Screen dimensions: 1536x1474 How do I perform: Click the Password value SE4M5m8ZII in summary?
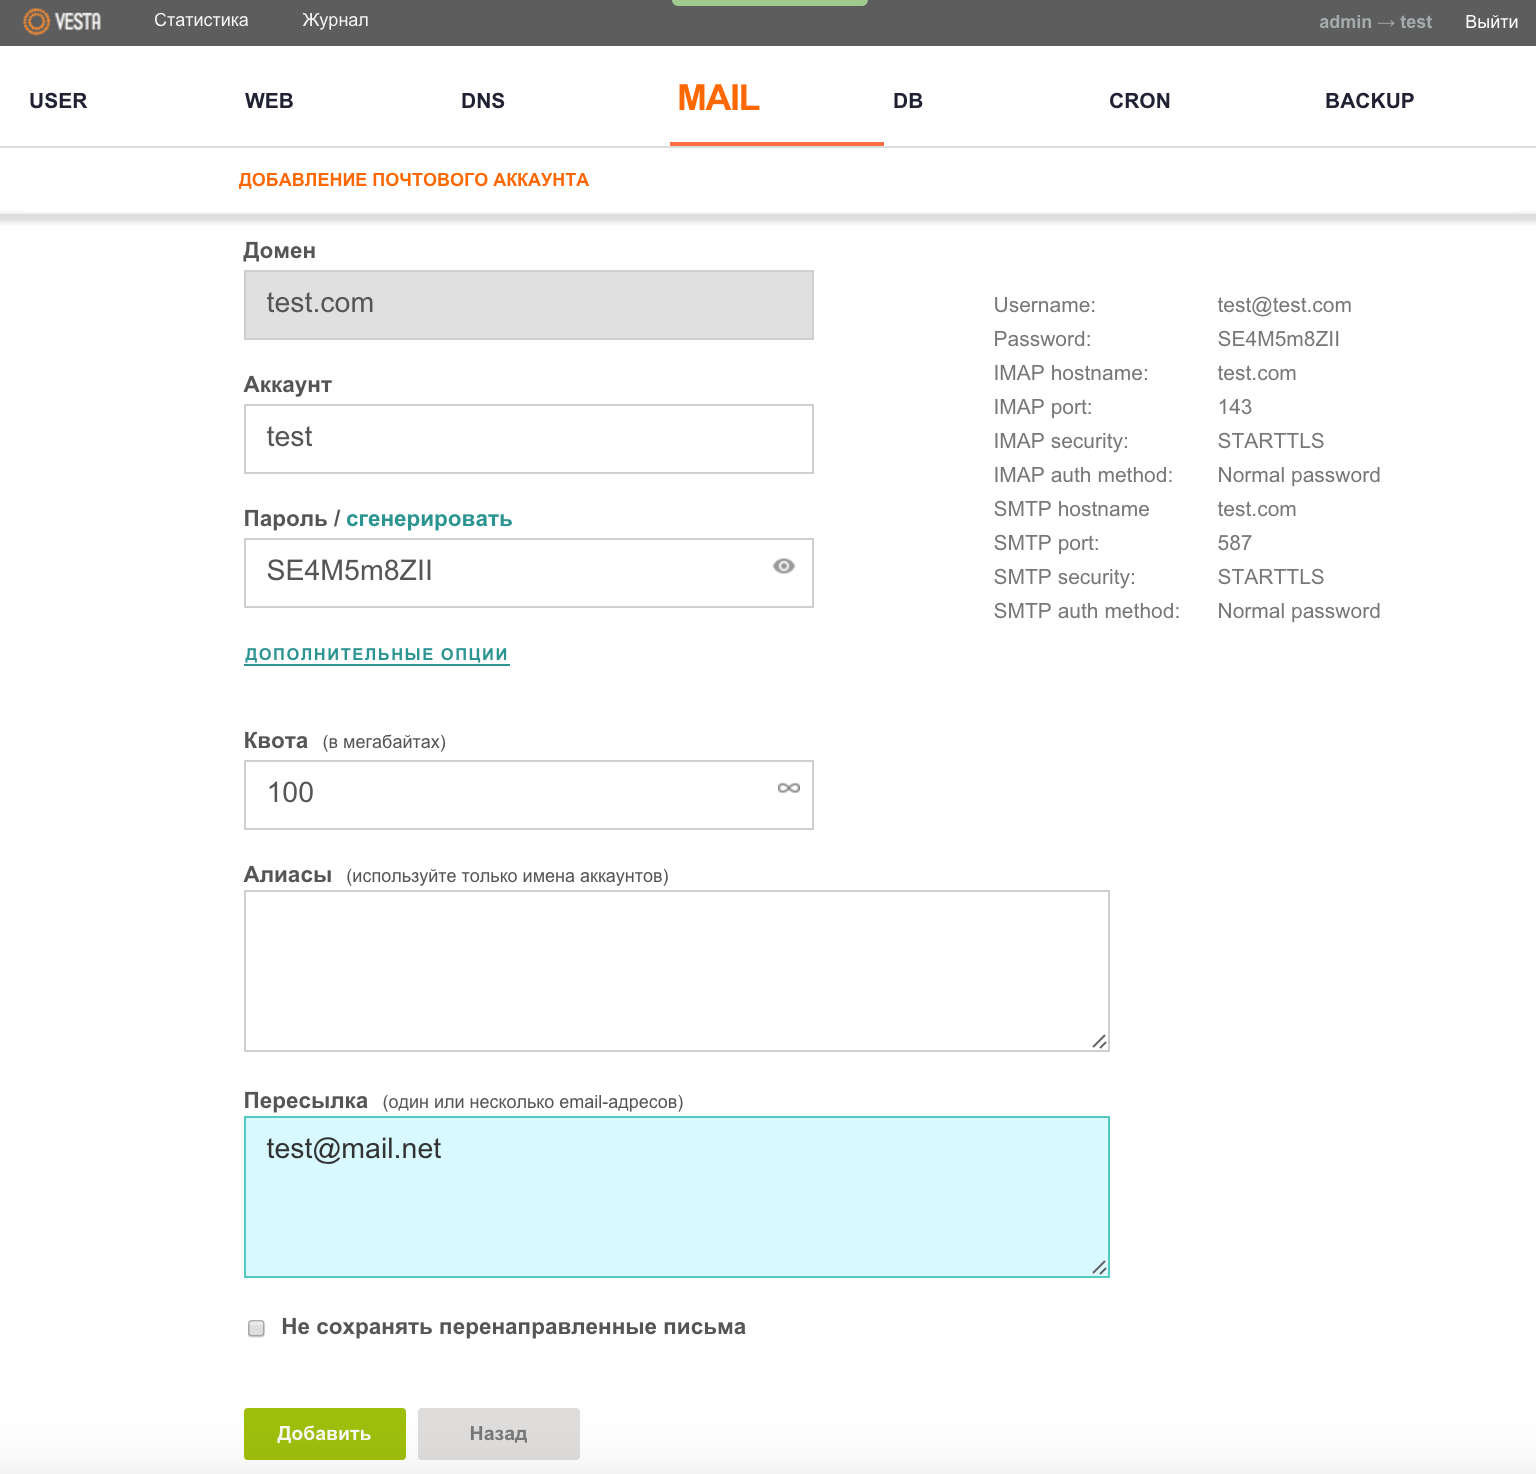[x=1278, y=339]
